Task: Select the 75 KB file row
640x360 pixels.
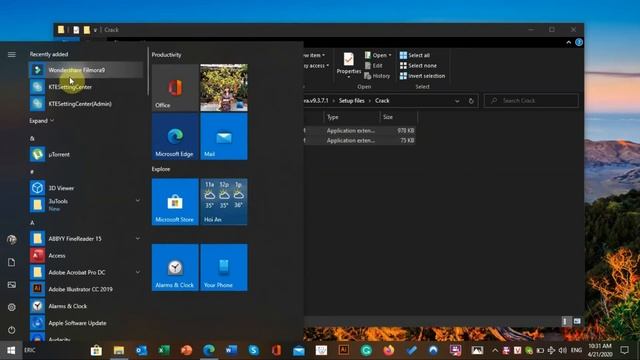Action: point(360,140)
